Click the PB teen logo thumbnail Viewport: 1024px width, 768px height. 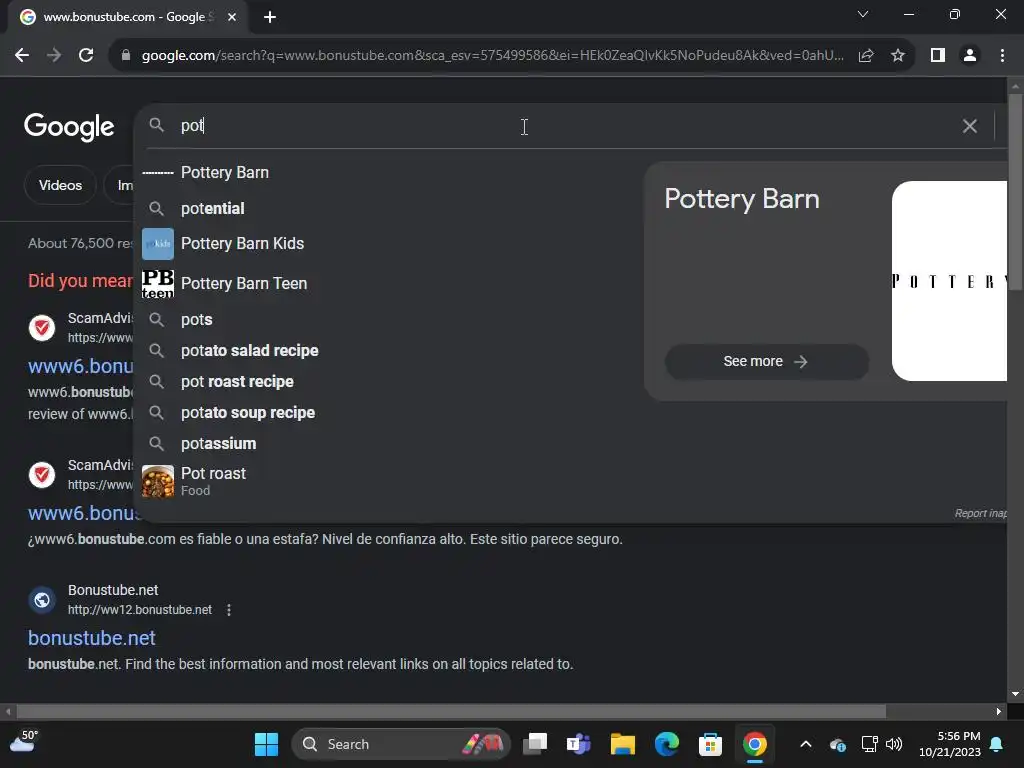click(158, 283)
